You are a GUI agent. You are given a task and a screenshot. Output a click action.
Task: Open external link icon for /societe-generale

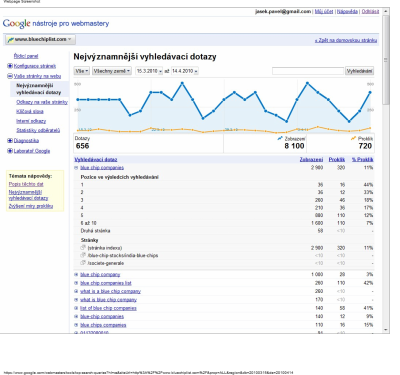coord(83,263)
